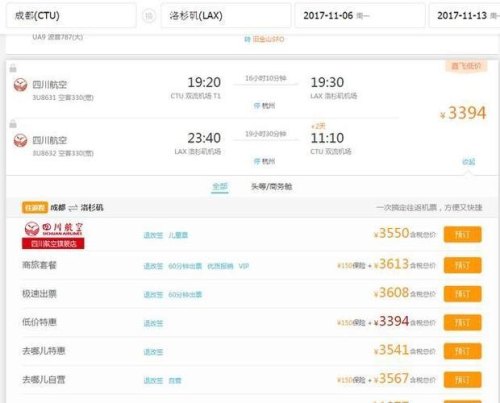
Task: Click the 优质报销 label
Action: point(220,266)
